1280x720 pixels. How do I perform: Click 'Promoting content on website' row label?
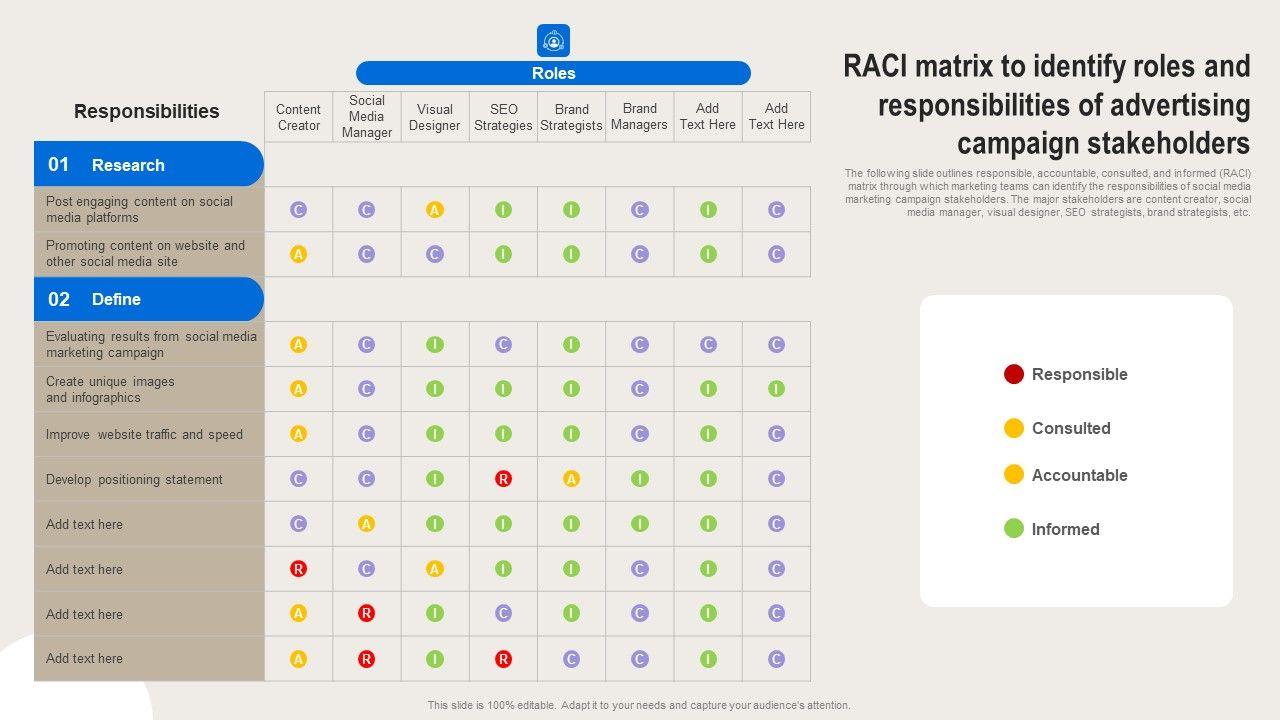145,254
